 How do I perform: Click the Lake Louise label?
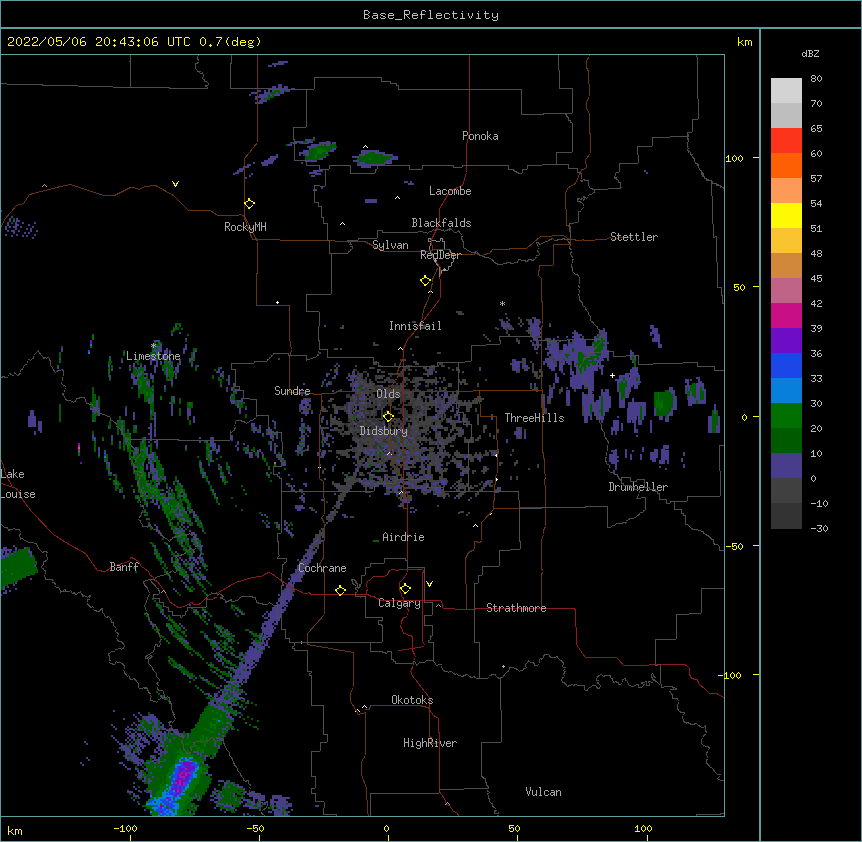[x=18, y=484]
